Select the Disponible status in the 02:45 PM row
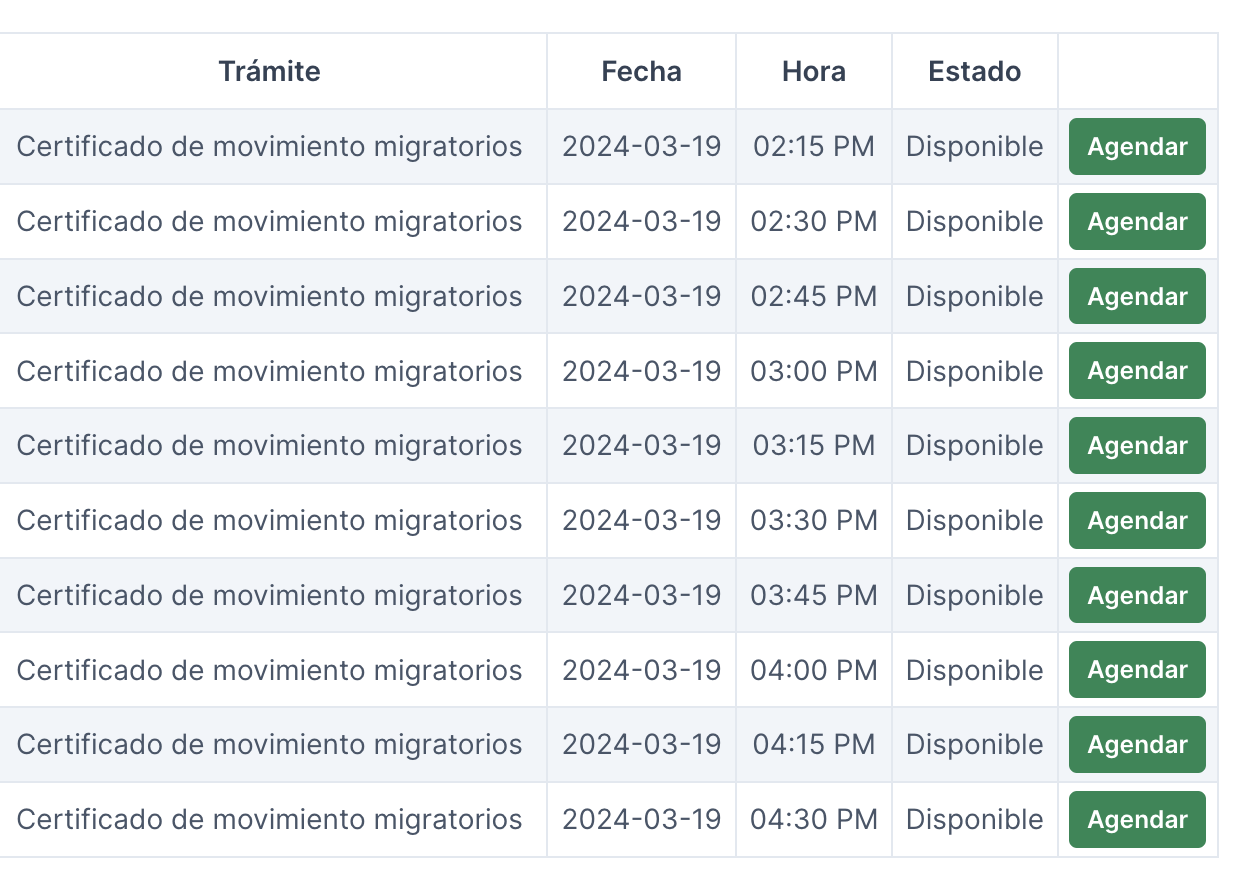1256x876 pixels. pos(974,297)
